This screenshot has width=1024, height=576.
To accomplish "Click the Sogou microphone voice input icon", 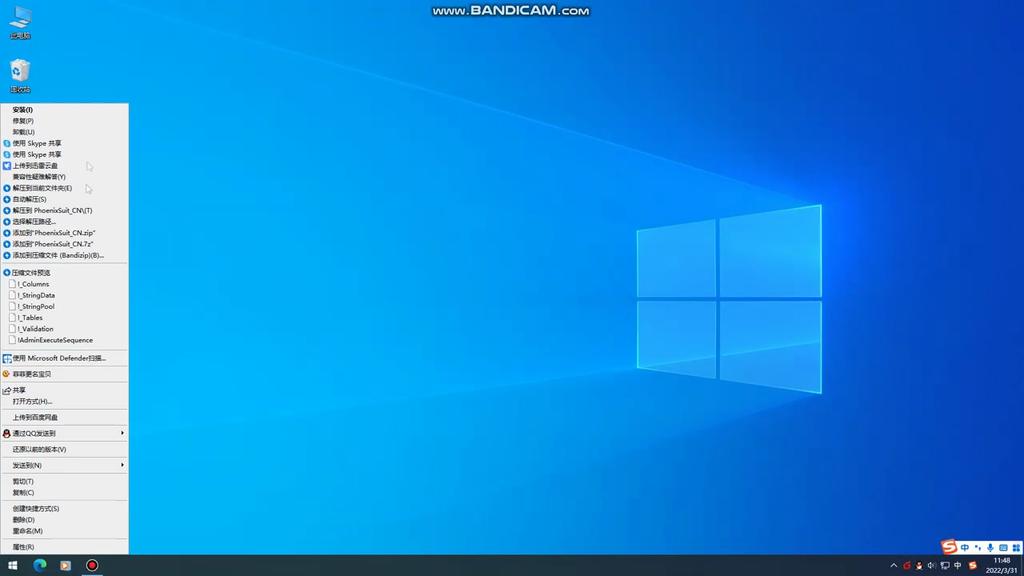I will point(991,548).
